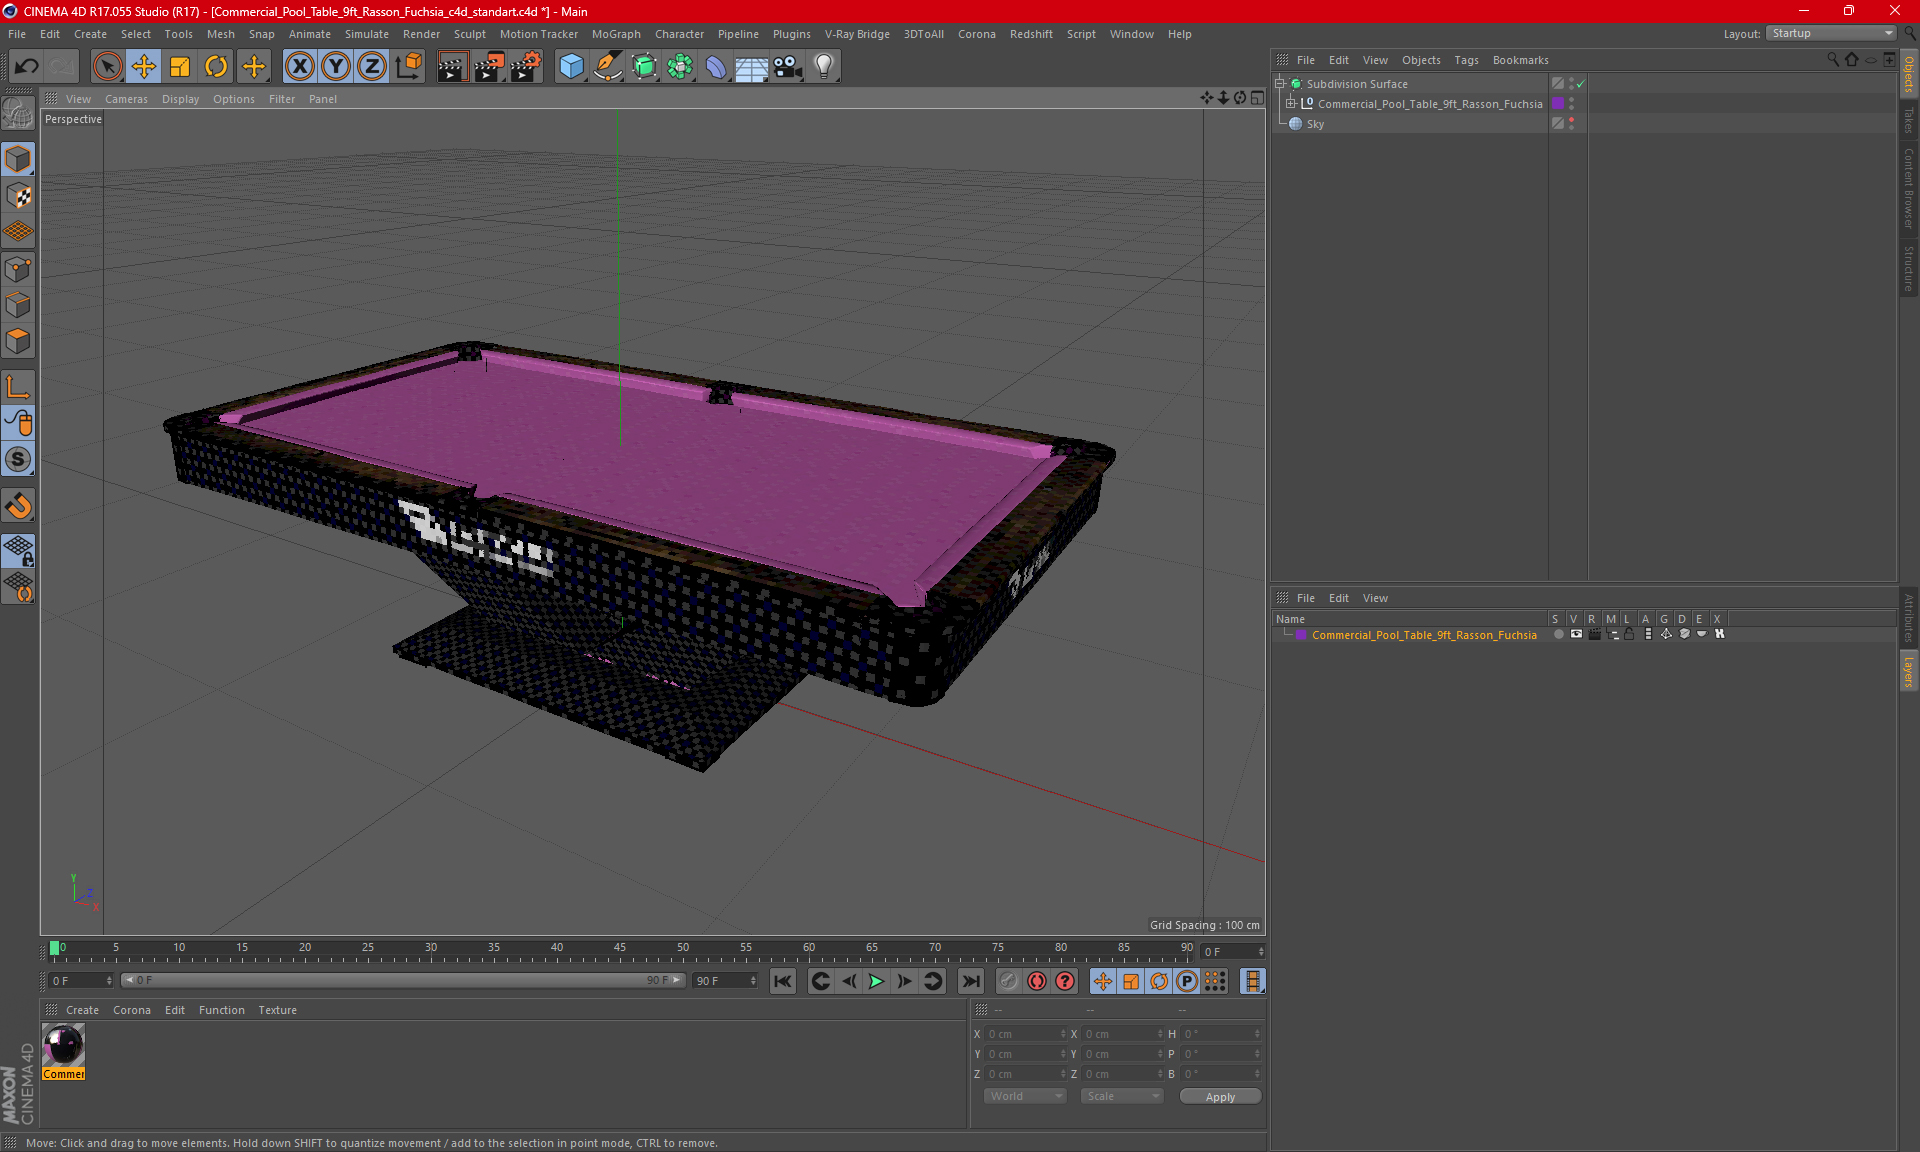Select the Move tool in top toolbar
1920x1152 pixels.
point(144,67)
